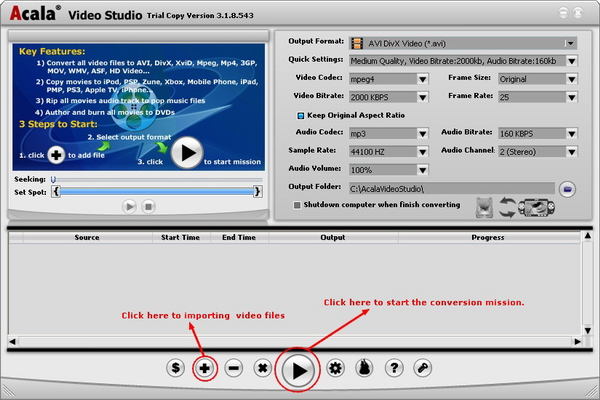Open settings with the gear icon

pyautogui.click(x=336, y=368)
